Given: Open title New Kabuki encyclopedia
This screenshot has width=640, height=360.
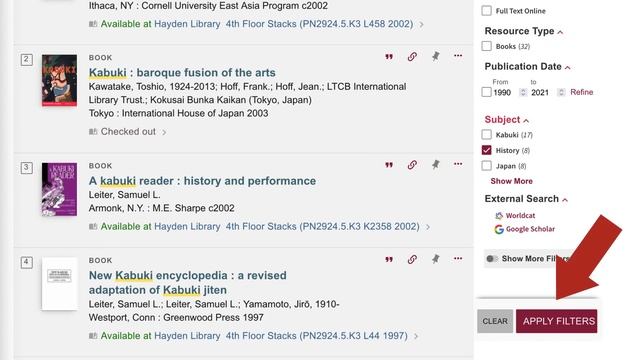Looking at the screenshot, I should 187,282.
